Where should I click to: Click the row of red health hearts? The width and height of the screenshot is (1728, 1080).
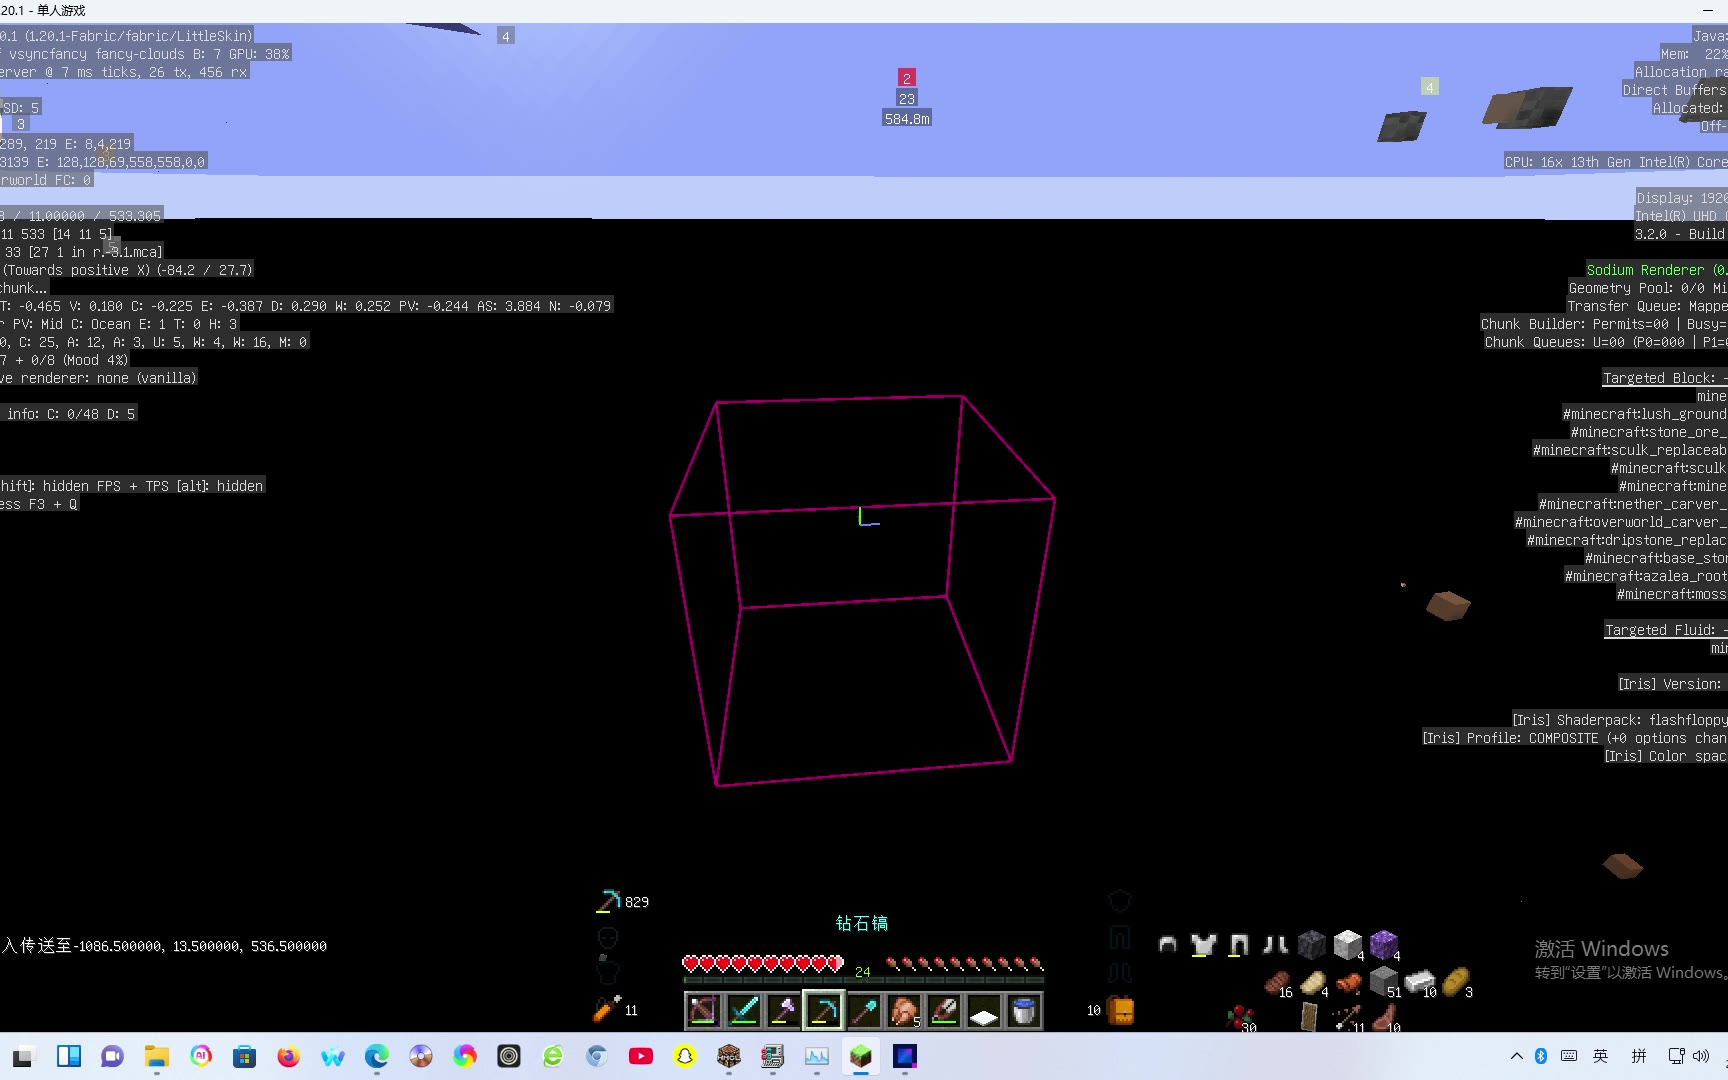[x=763, y=964]
